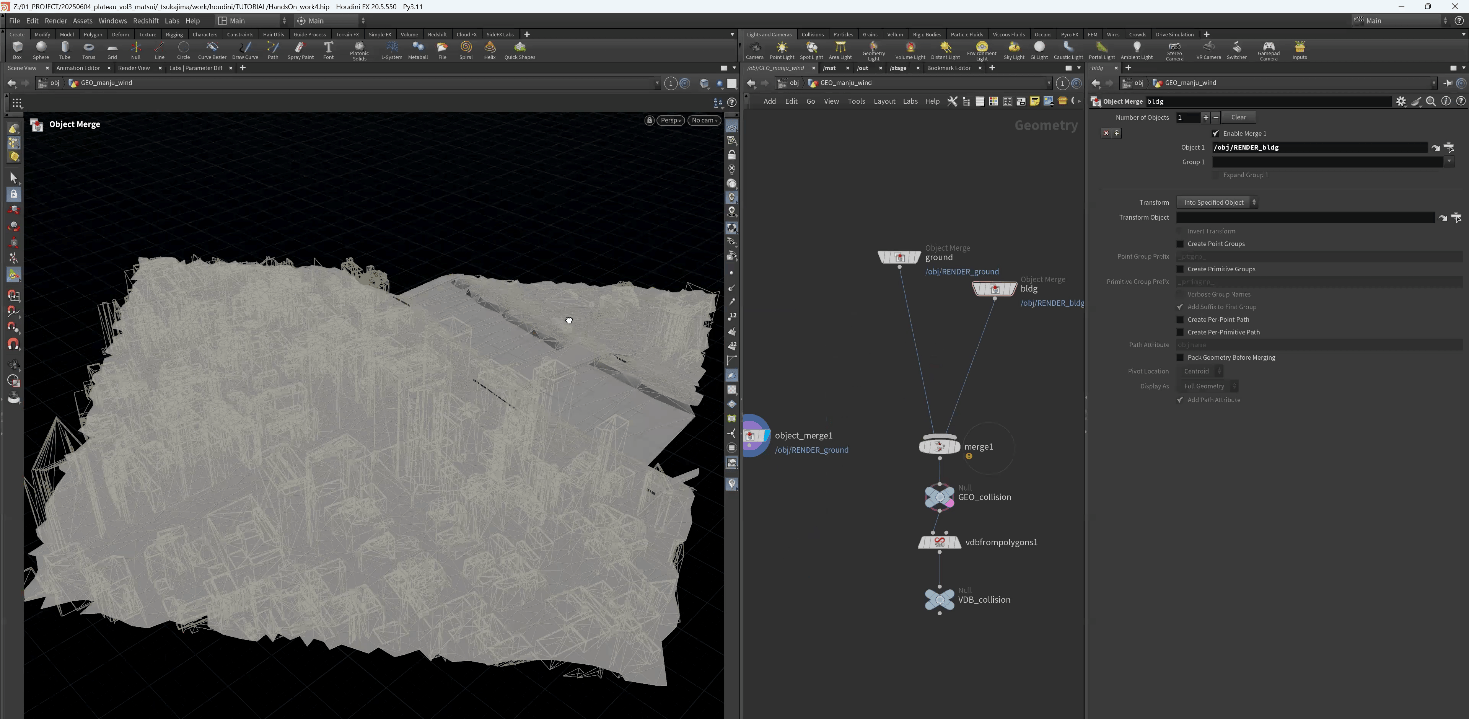
Task: Expand the Group 1 dropdown arrow
Action: [1450, 161]
